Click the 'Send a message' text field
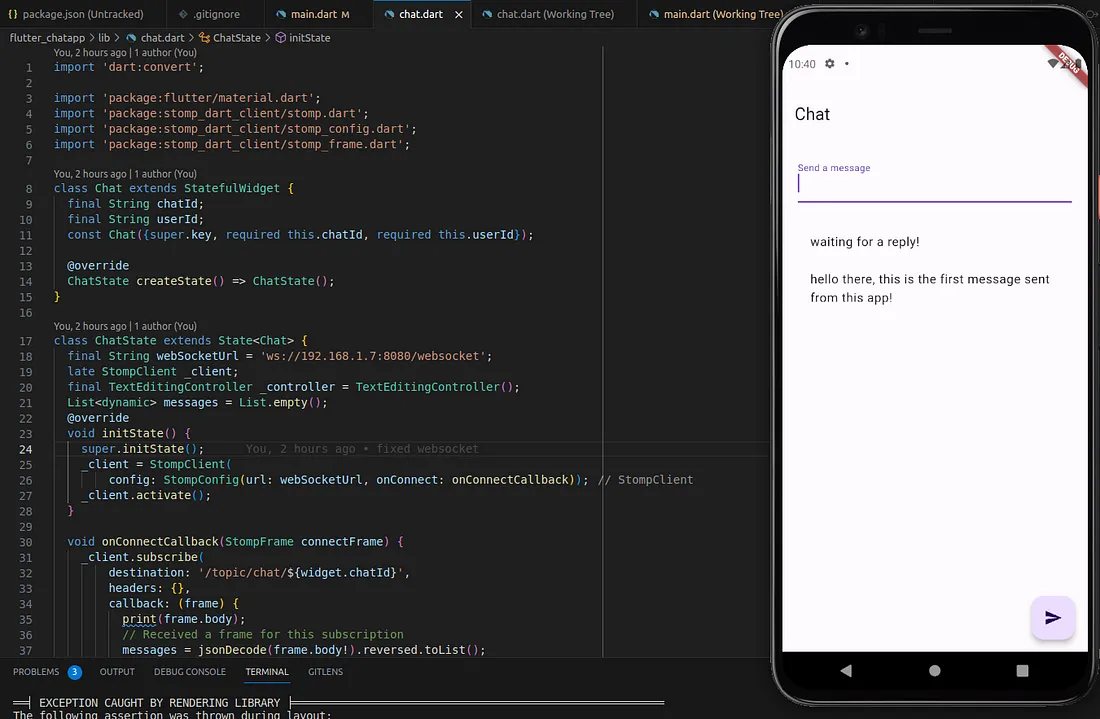This screenshot has width=1100, height=719. [933, 184]
